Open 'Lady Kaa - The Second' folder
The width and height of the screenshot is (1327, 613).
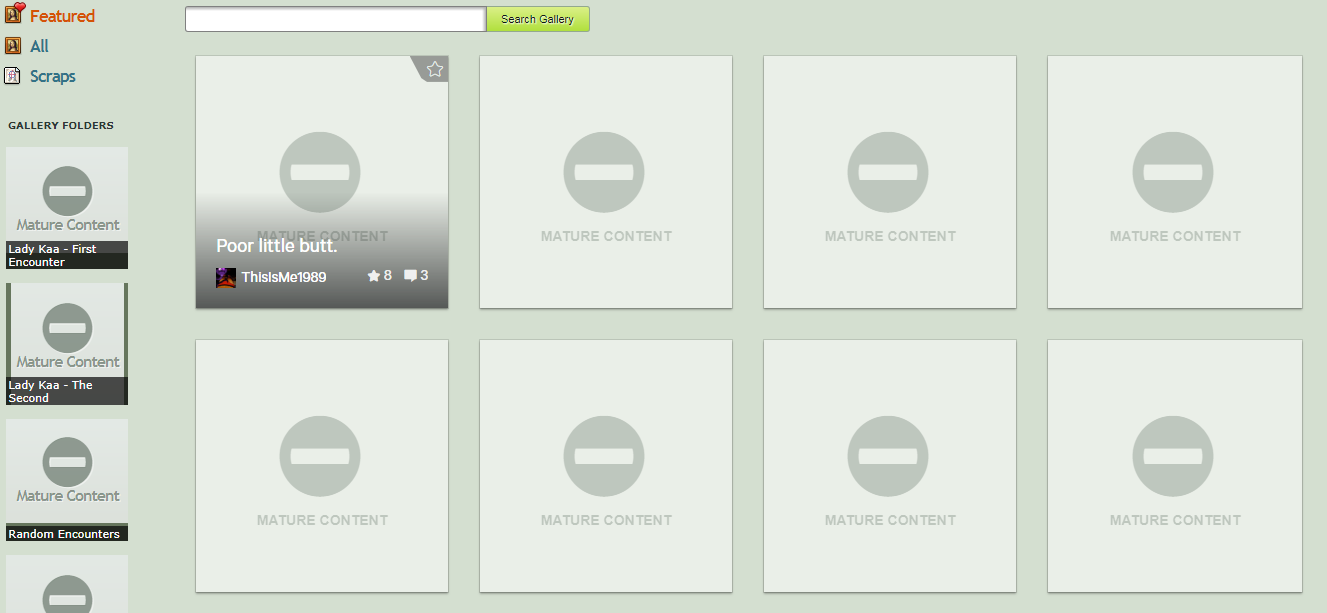tap(67, 344)
